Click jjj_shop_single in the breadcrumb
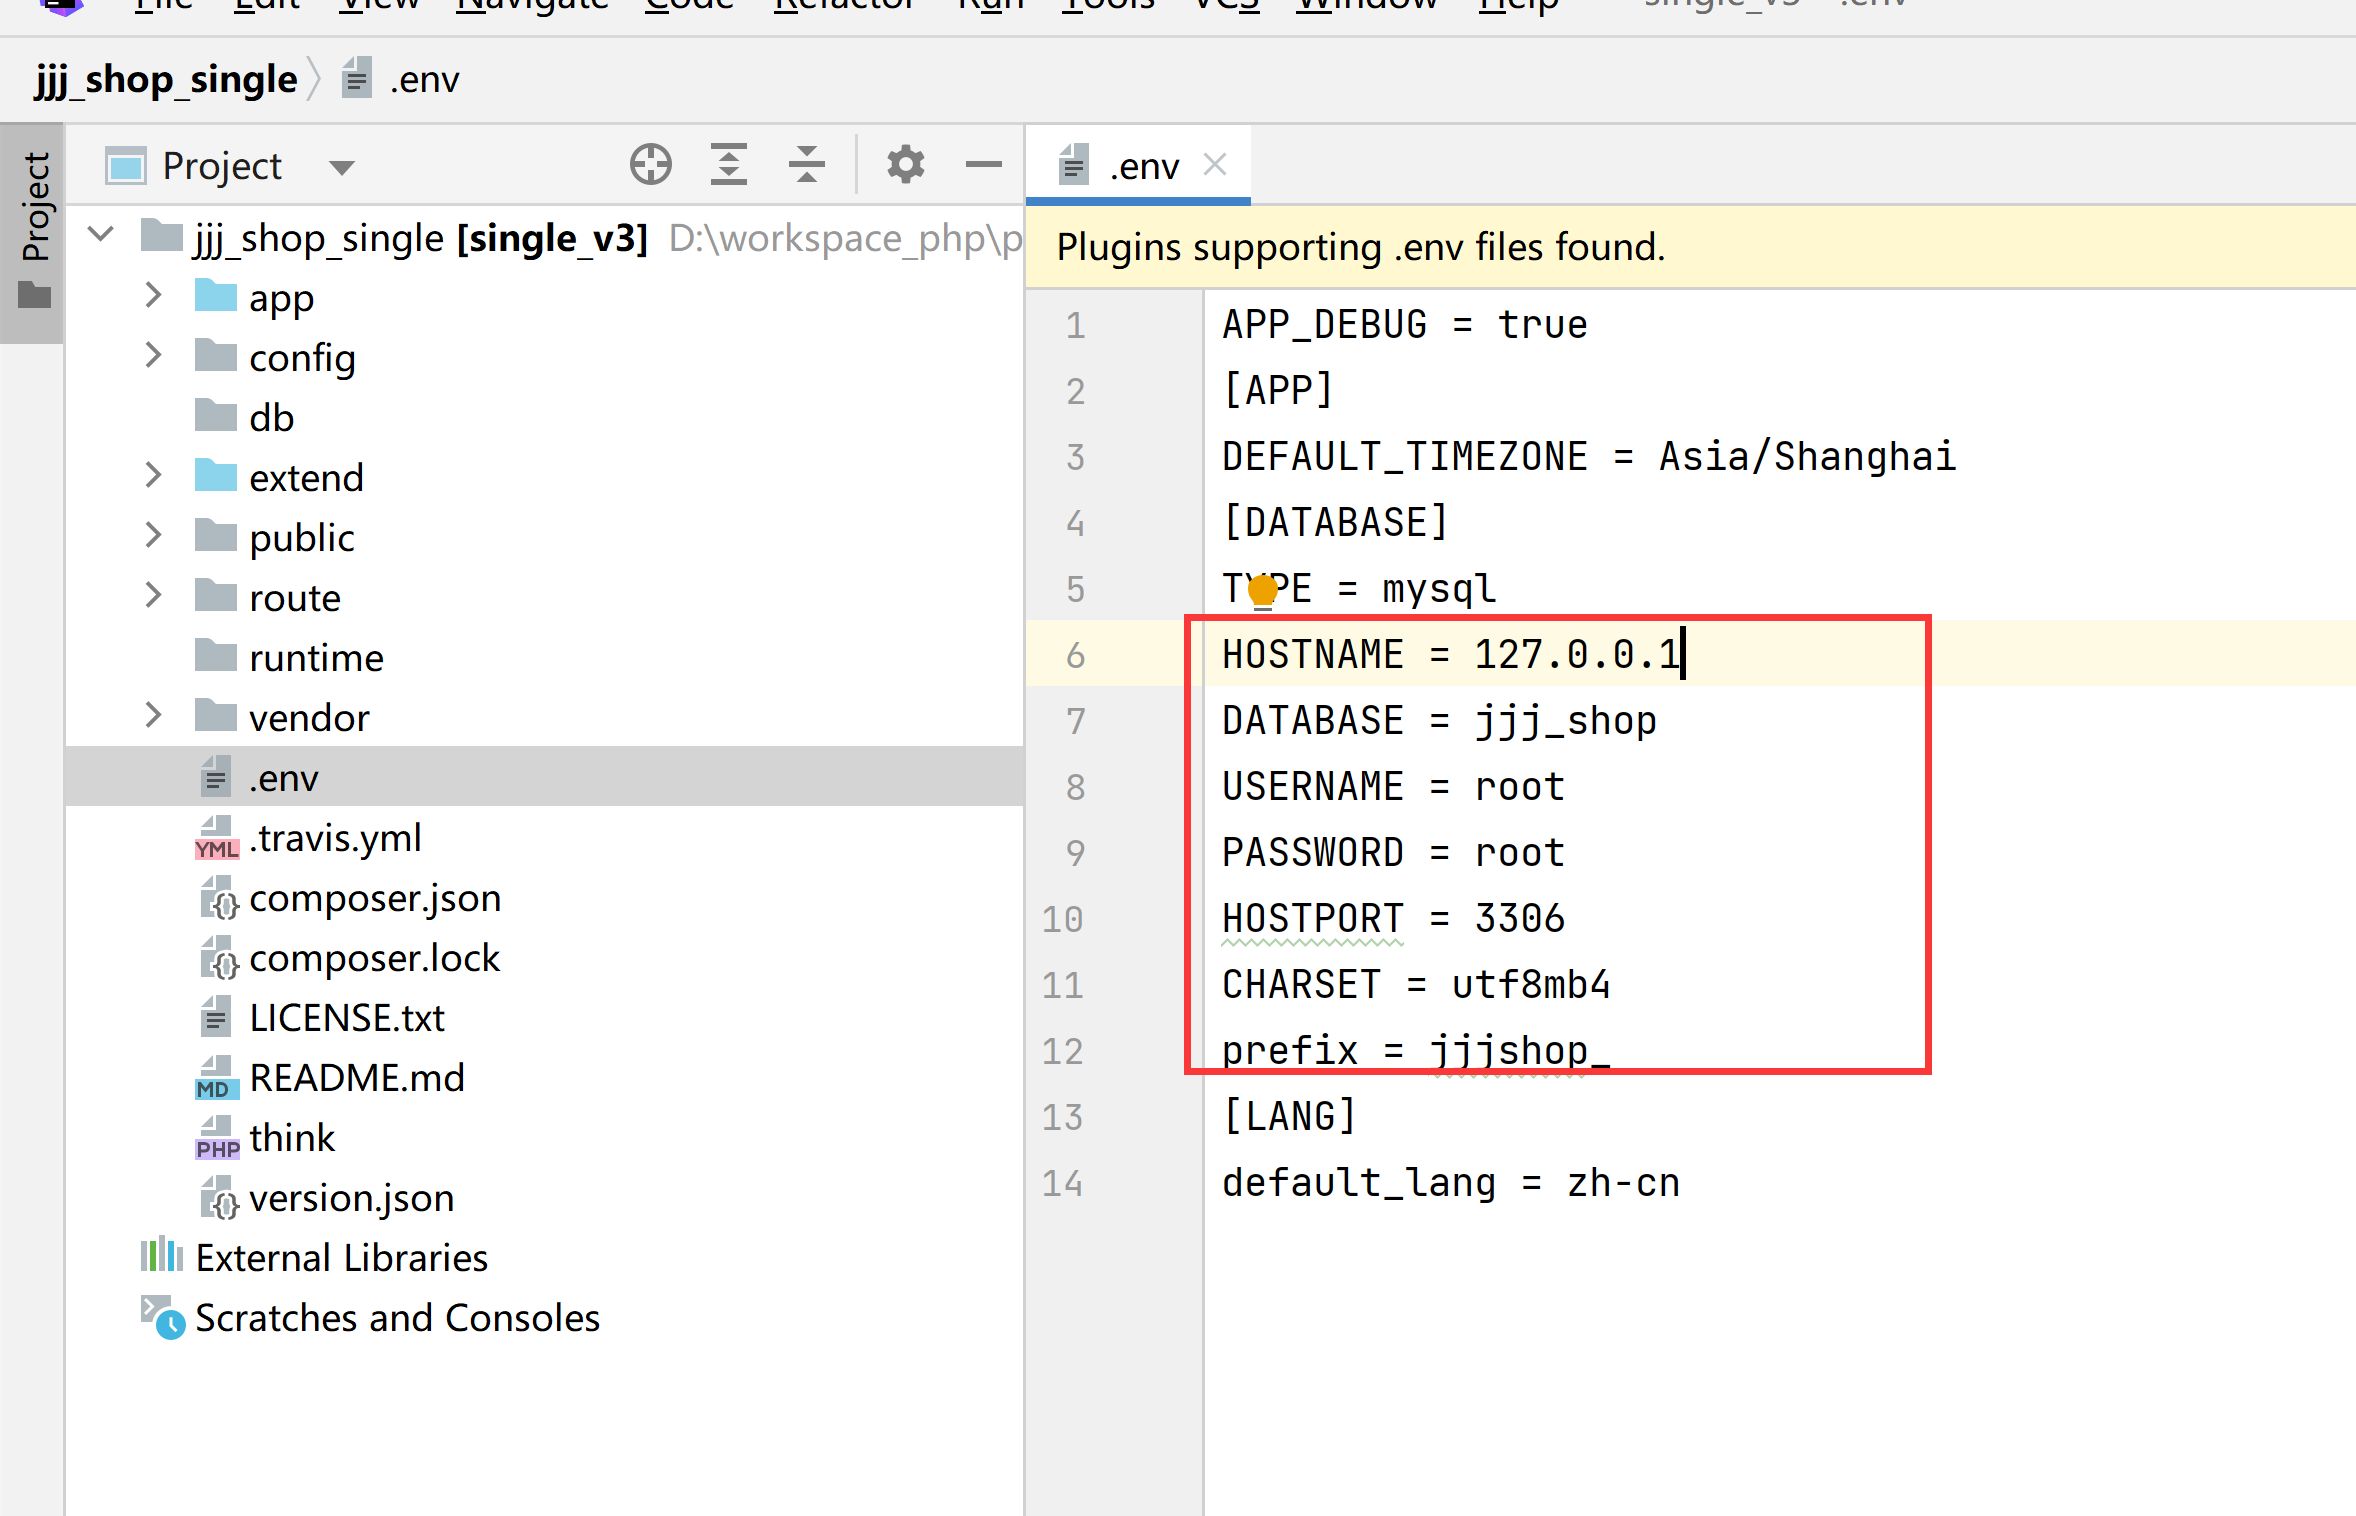Screen dimensions: 2356x1516 pos(166,80)
